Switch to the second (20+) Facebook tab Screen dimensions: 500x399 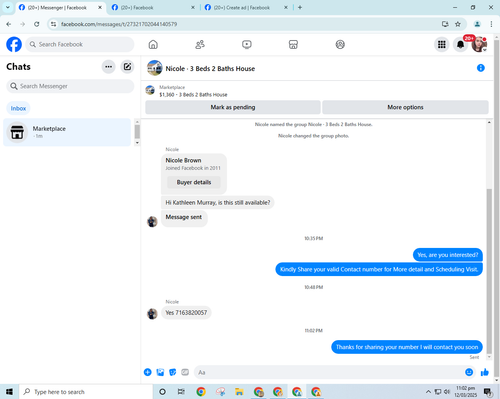pos(152,7)
